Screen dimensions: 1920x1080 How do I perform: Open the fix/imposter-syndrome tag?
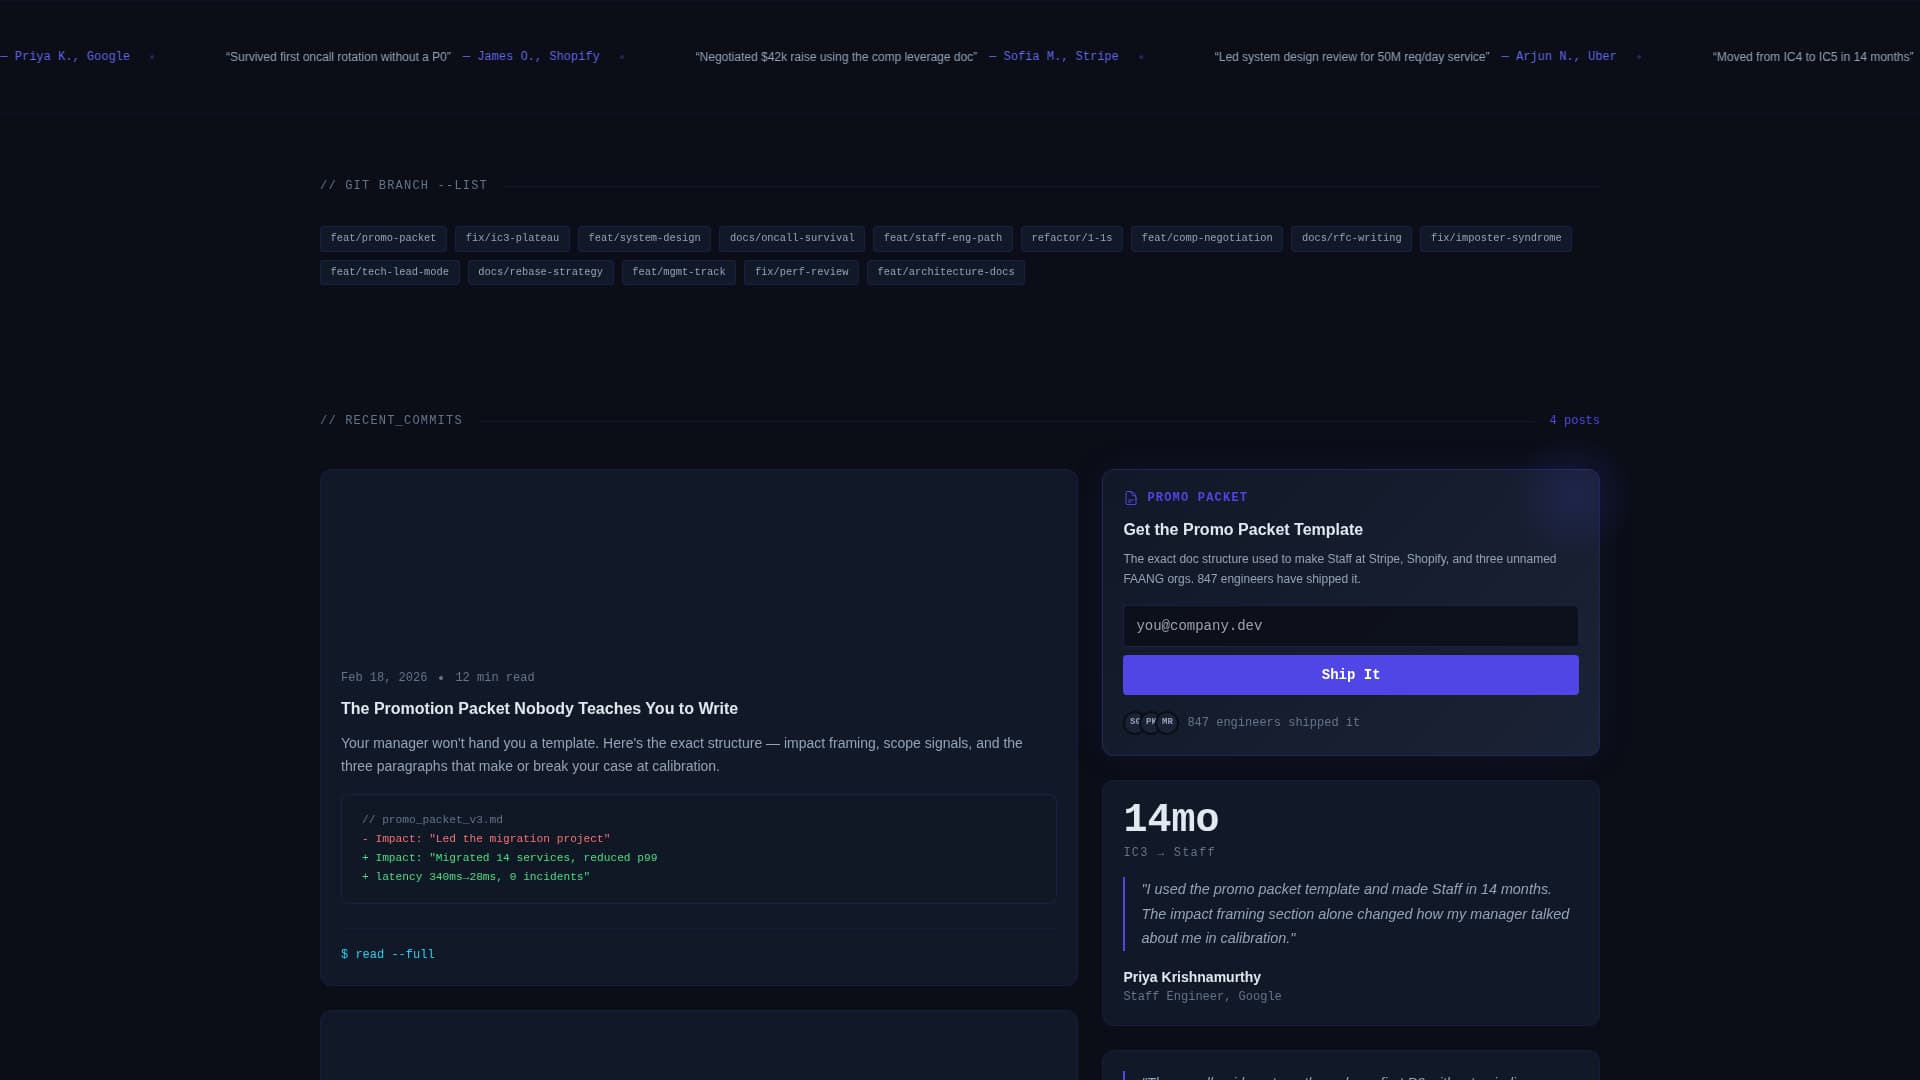(1496, 238)
